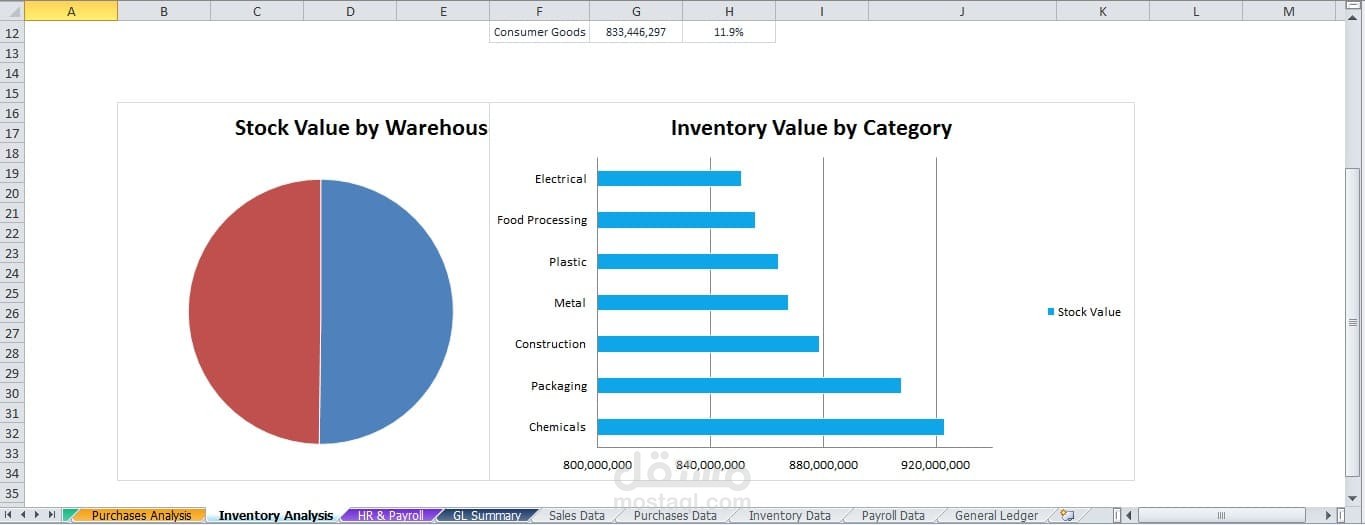Open the General Ledger sheet tab

996,515
